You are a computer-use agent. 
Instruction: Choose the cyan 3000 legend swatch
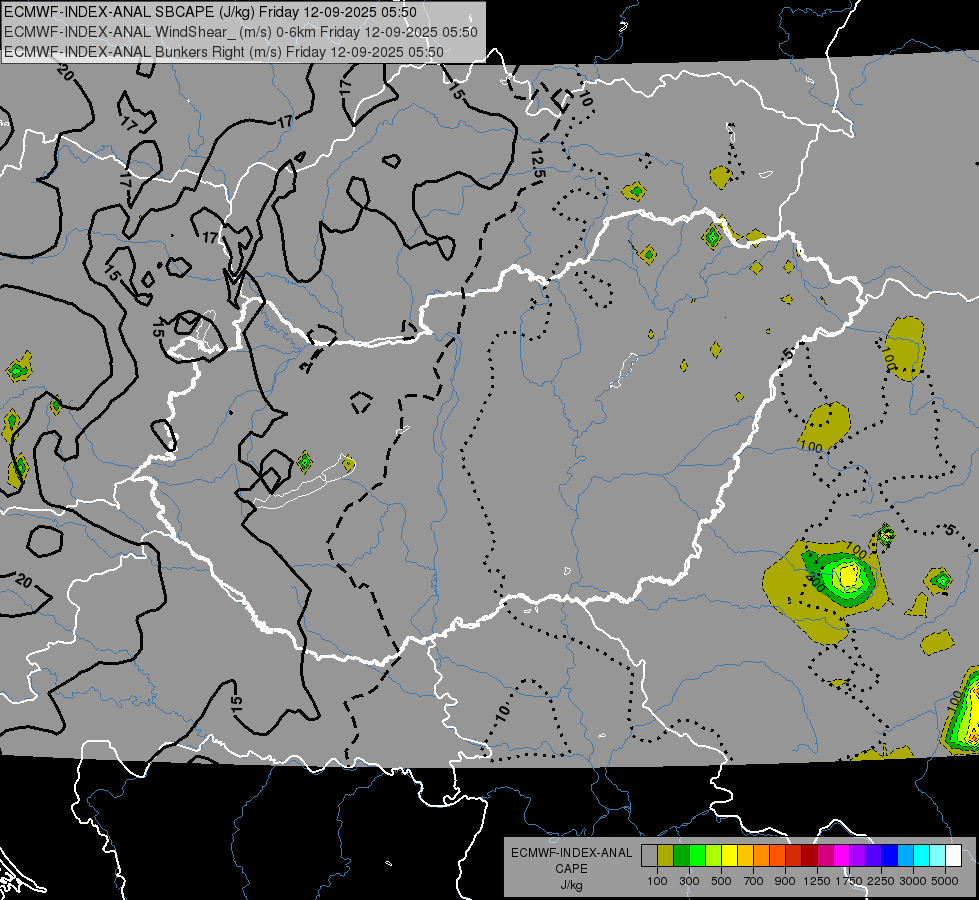(x=922, y=855)
